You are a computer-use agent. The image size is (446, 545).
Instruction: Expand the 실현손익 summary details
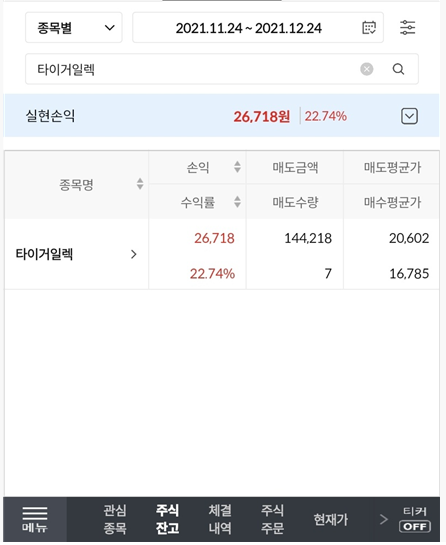coord(409,116)
